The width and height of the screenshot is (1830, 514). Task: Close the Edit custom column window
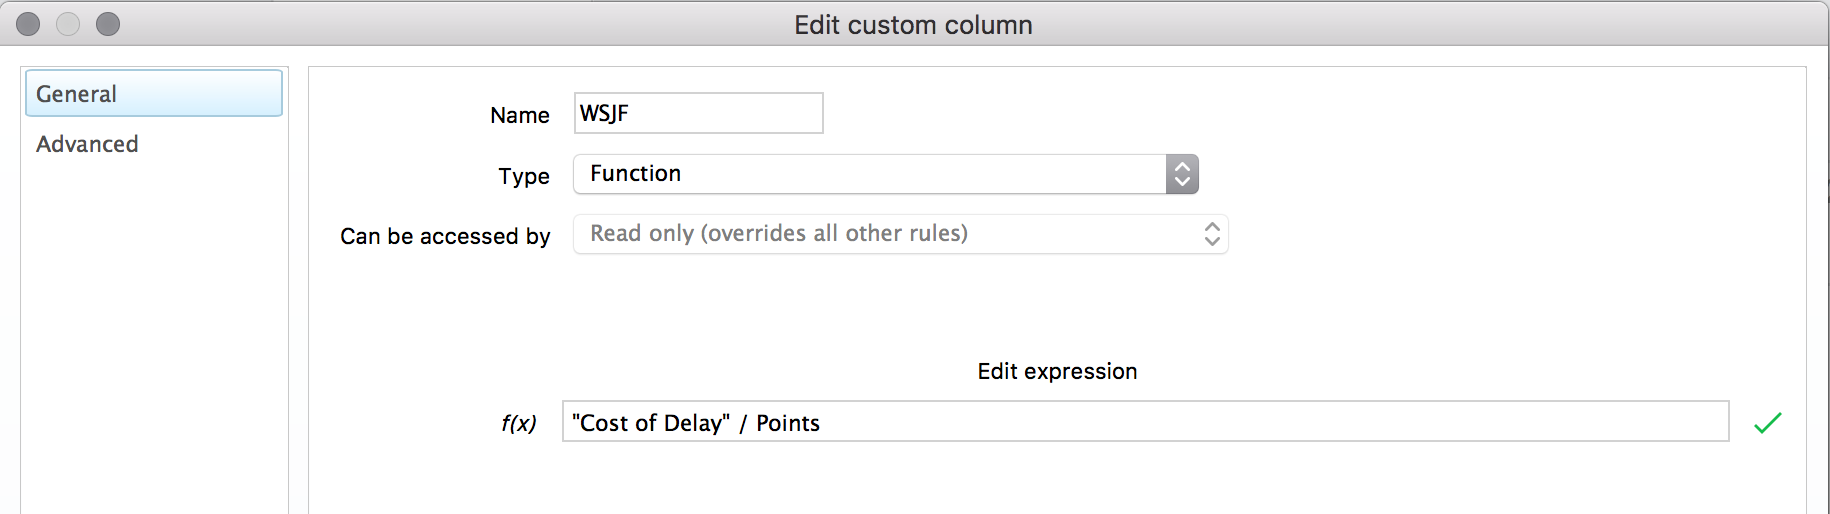pyautogui.click(x=28, y=24)
